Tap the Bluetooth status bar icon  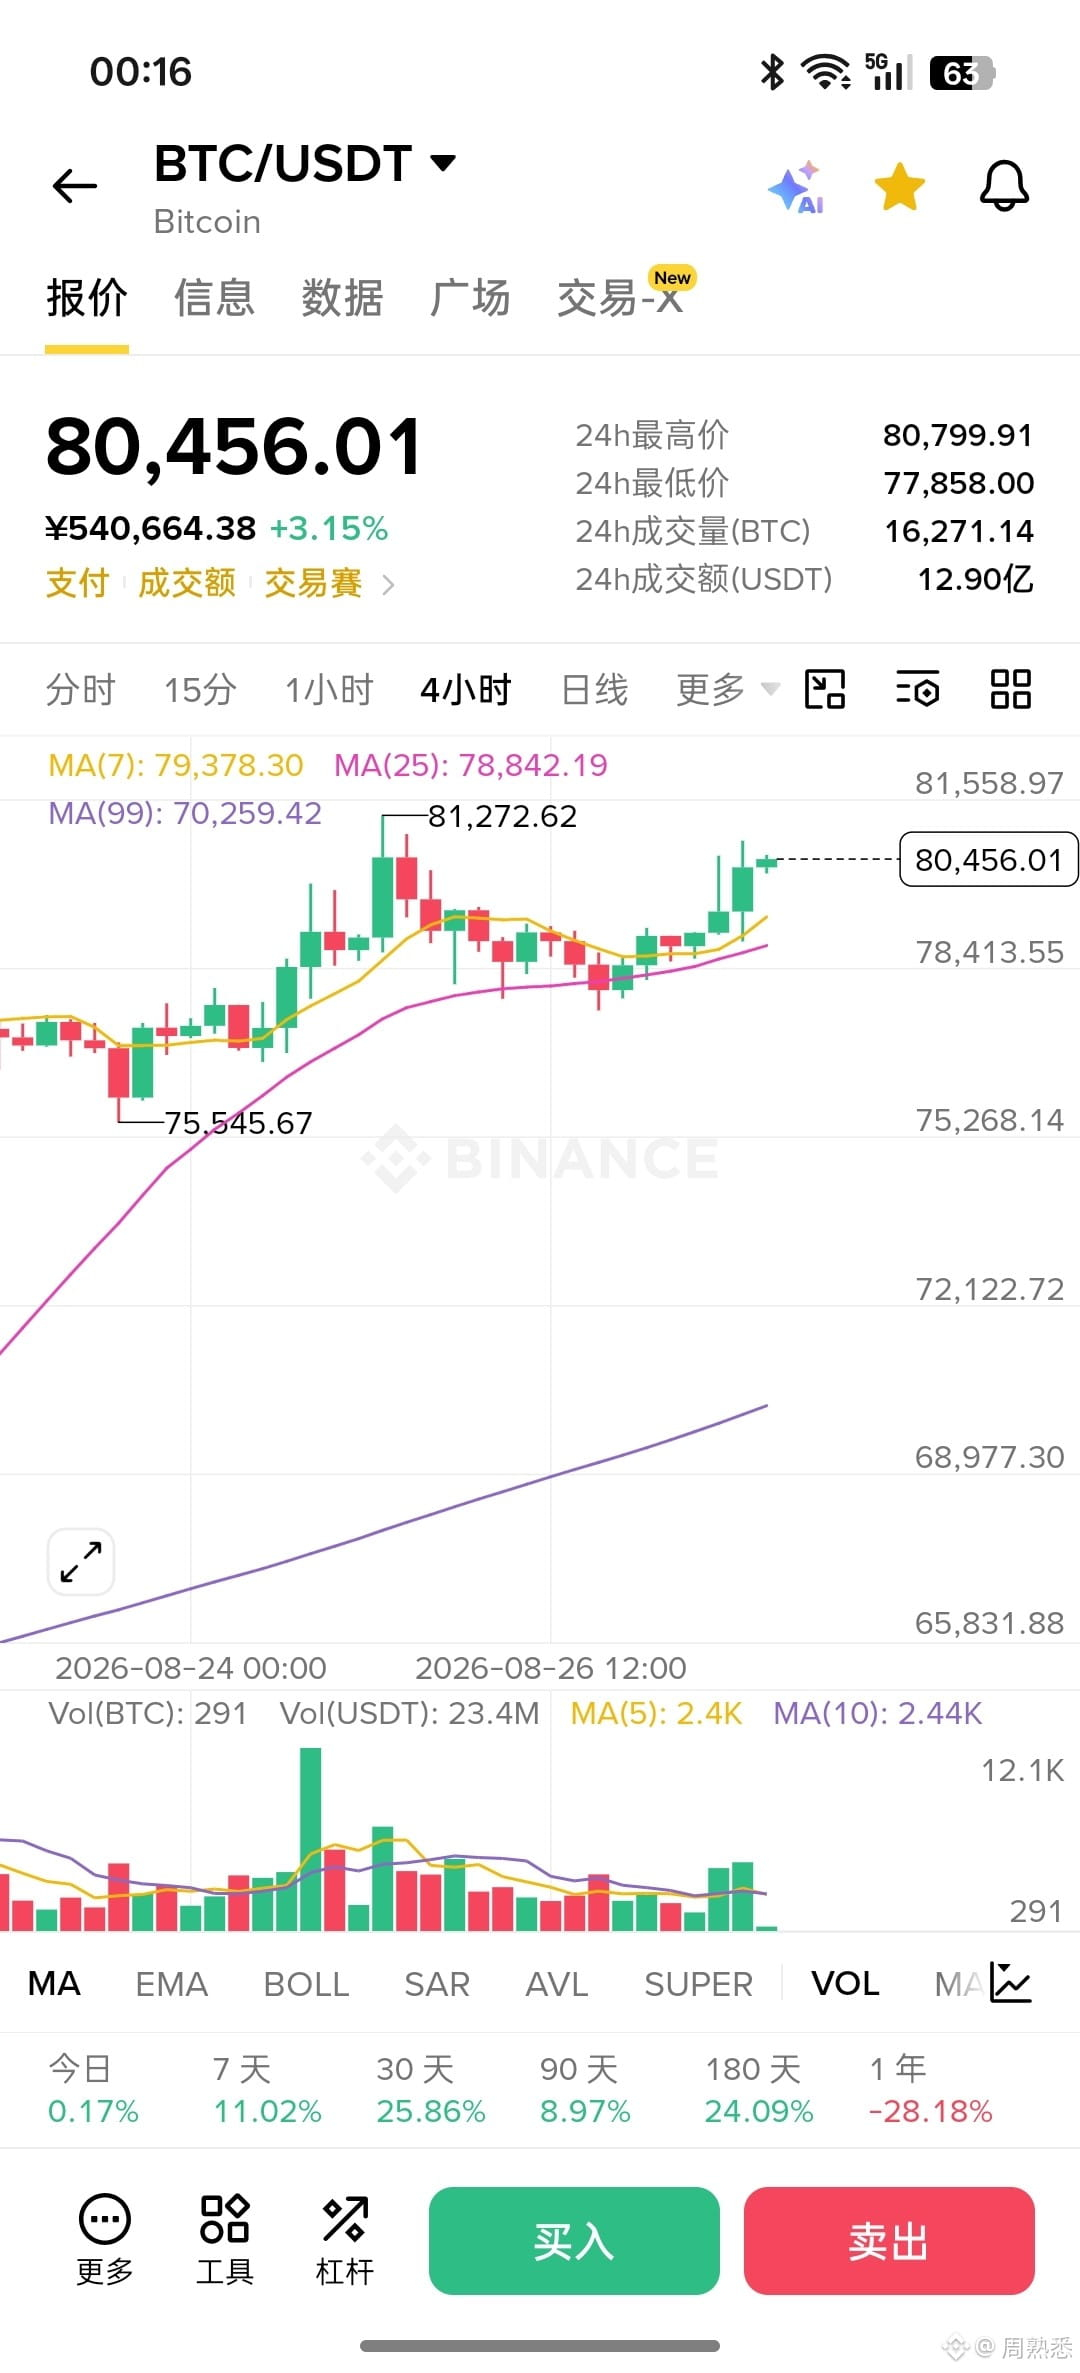tap(772, 72)
